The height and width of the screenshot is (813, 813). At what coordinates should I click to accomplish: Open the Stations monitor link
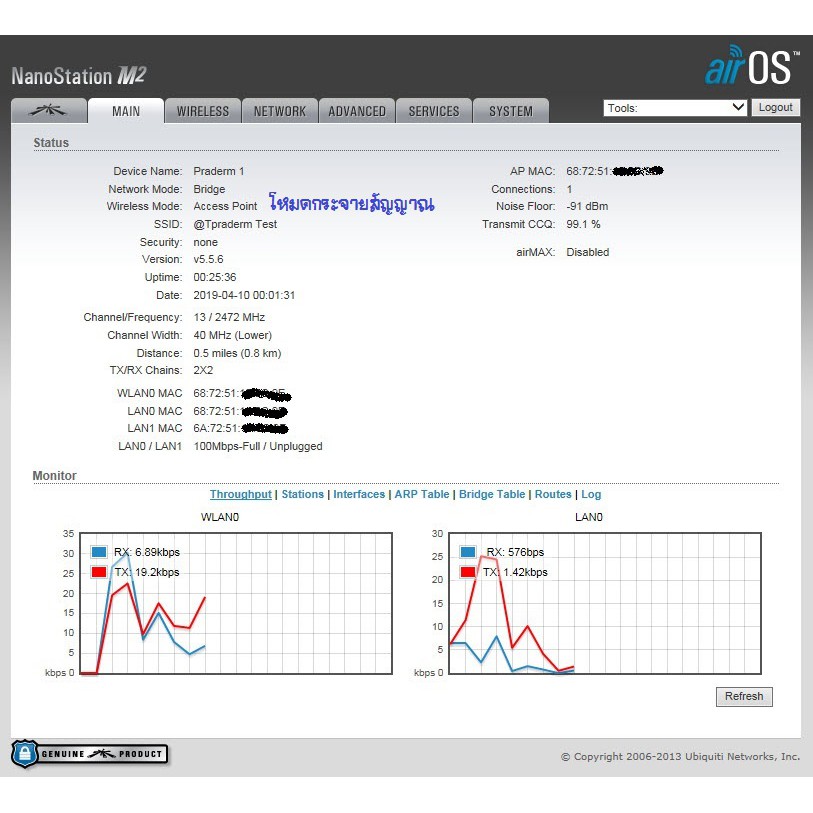tap(302, 494)
